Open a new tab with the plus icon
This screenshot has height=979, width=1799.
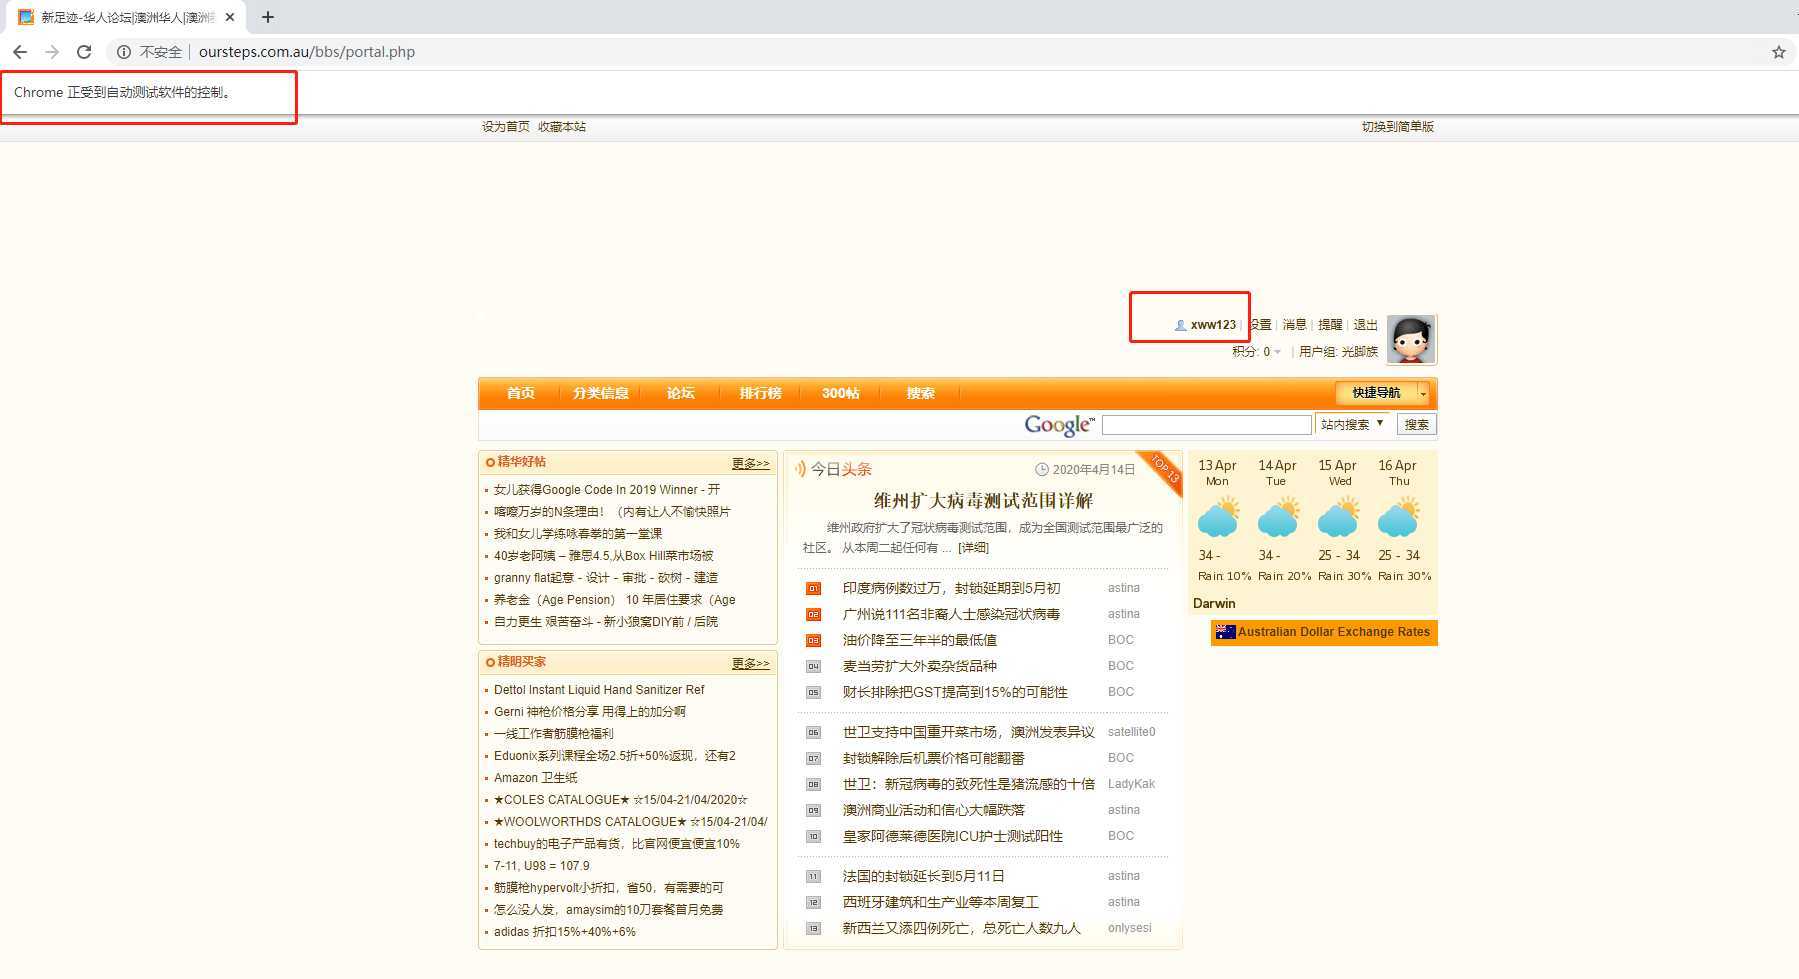click(x=268, y=17)
